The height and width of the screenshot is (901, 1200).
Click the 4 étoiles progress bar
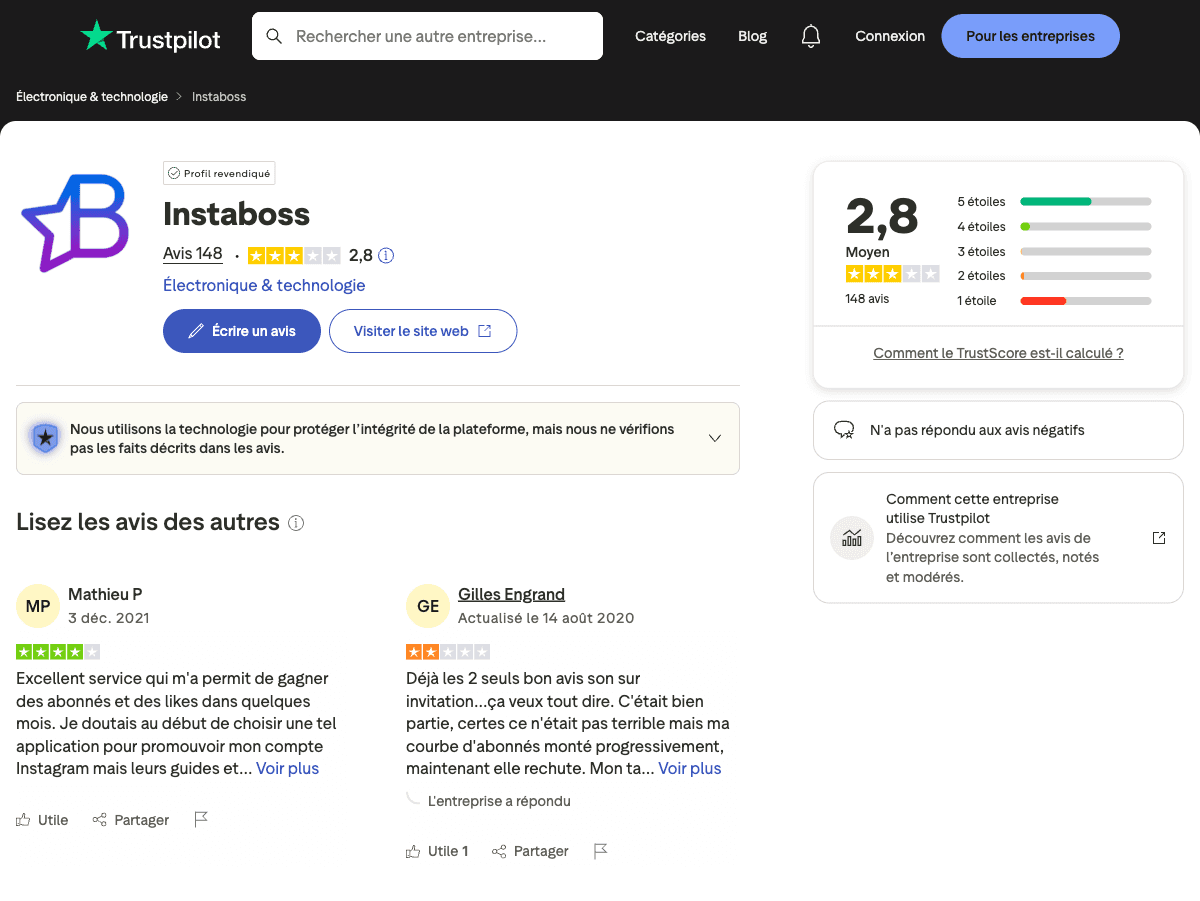click(x=1086, y=226)
